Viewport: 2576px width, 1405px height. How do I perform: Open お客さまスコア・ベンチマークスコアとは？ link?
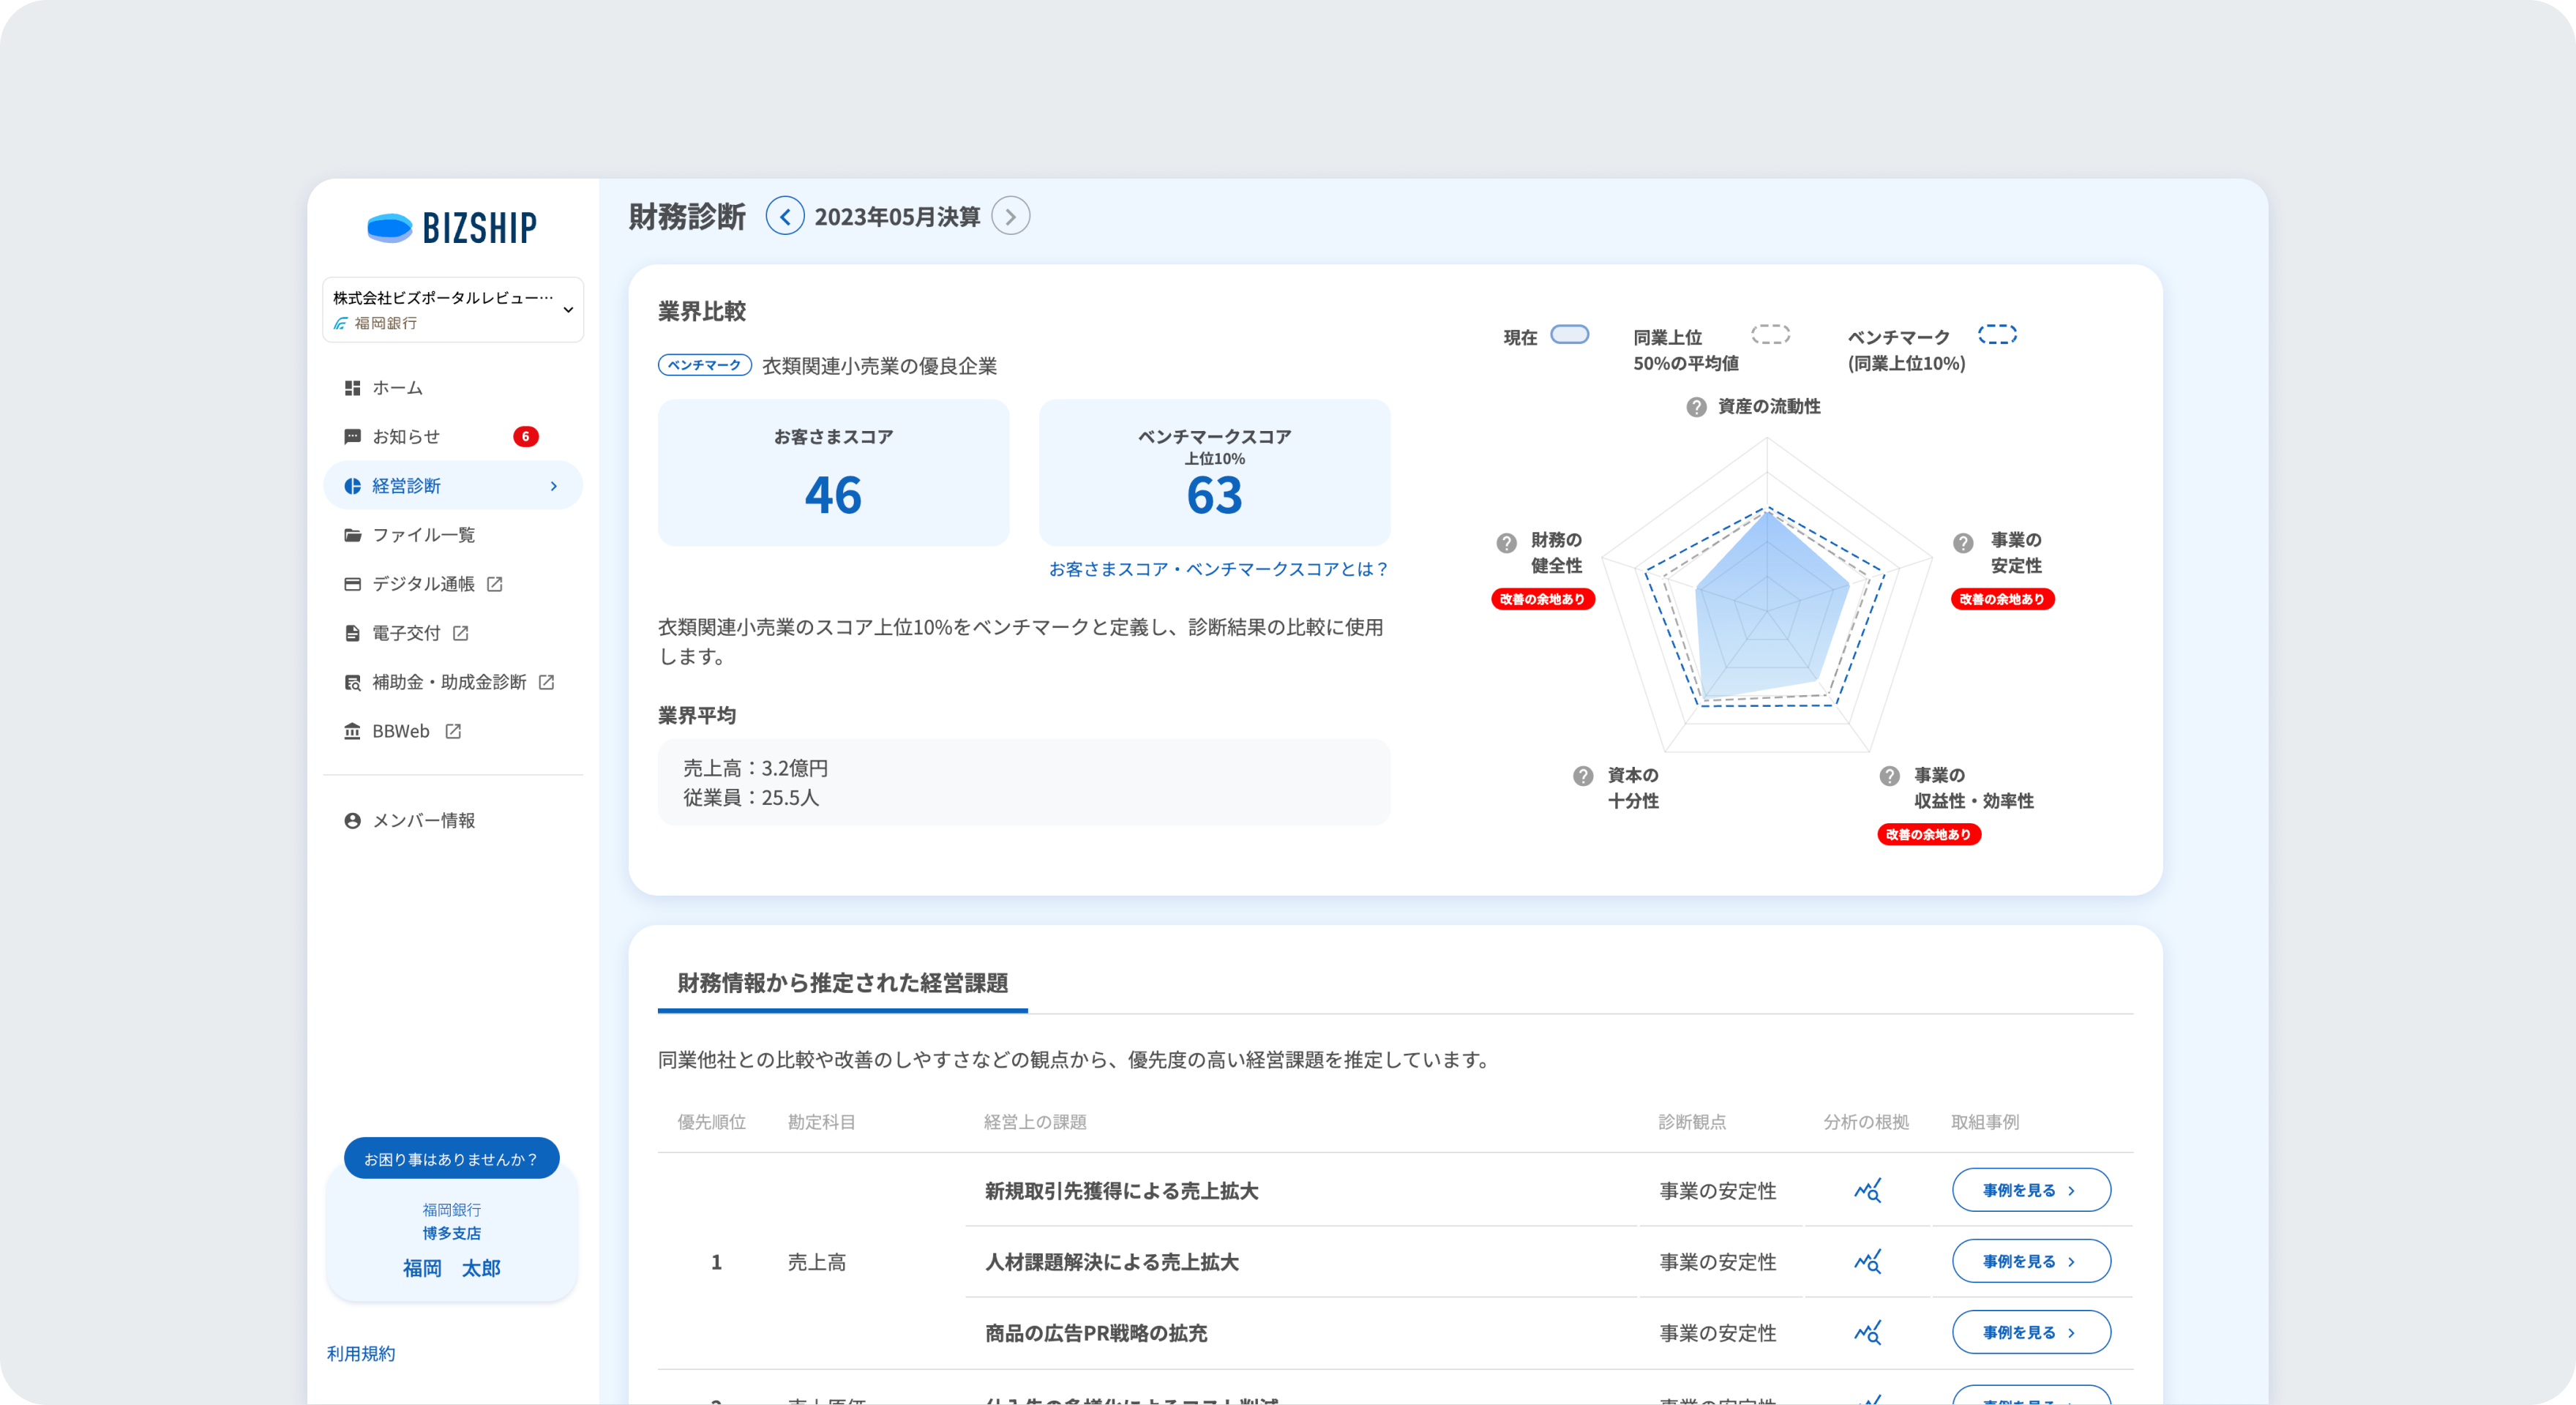click(1218, 569)
